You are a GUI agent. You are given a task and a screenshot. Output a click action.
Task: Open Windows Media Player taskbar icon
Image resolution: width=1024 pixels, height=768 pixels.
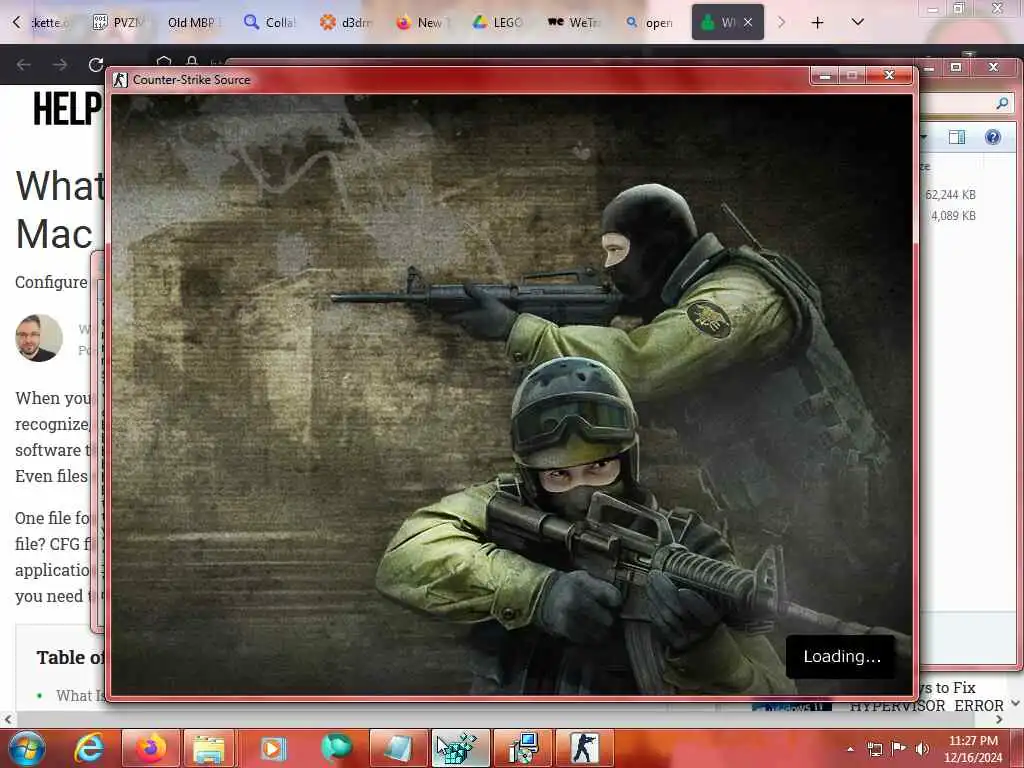point(273,748)
